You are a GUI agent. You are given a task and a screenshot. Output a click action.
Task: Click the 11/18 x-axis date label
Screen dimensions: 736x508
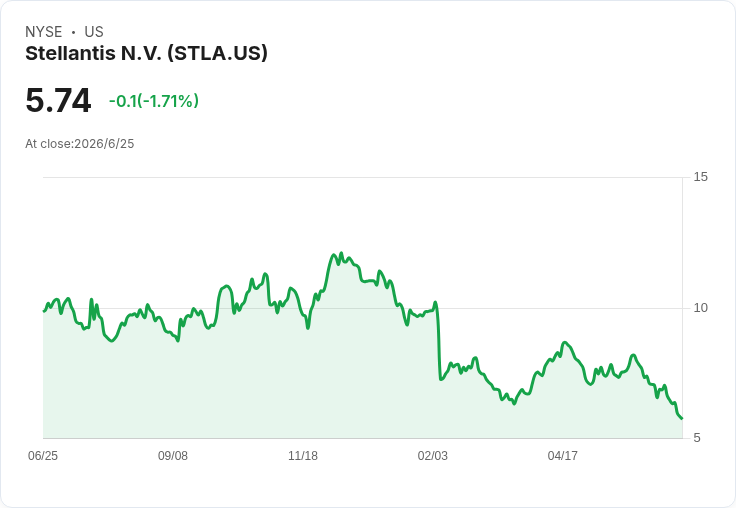303,455
